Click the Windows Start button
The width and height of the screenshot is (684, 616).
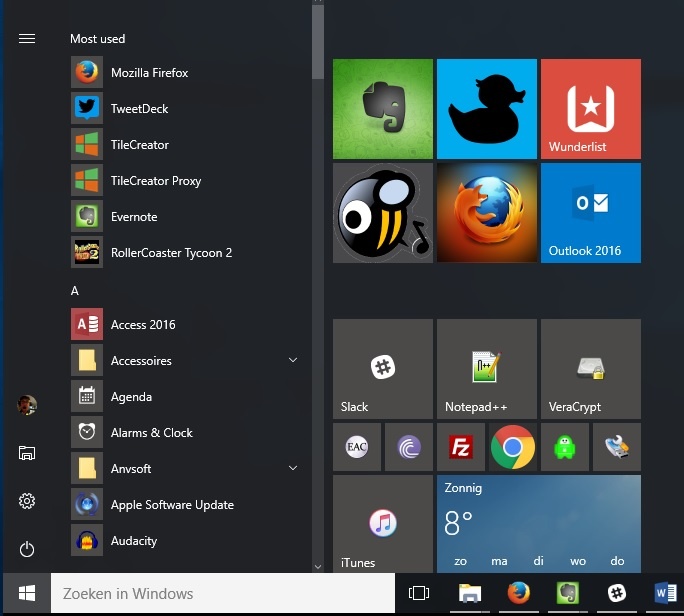point(27,593)
